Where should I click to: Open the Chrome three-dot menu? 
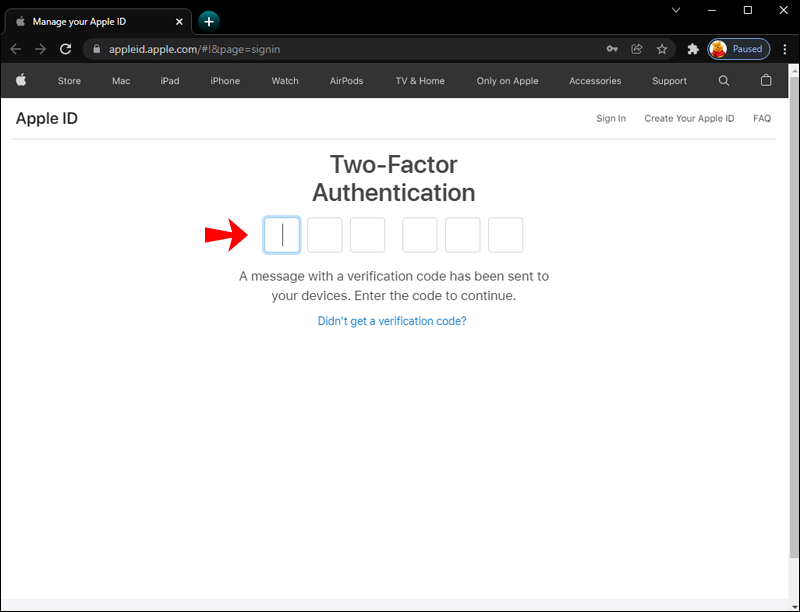pos(785,49)
